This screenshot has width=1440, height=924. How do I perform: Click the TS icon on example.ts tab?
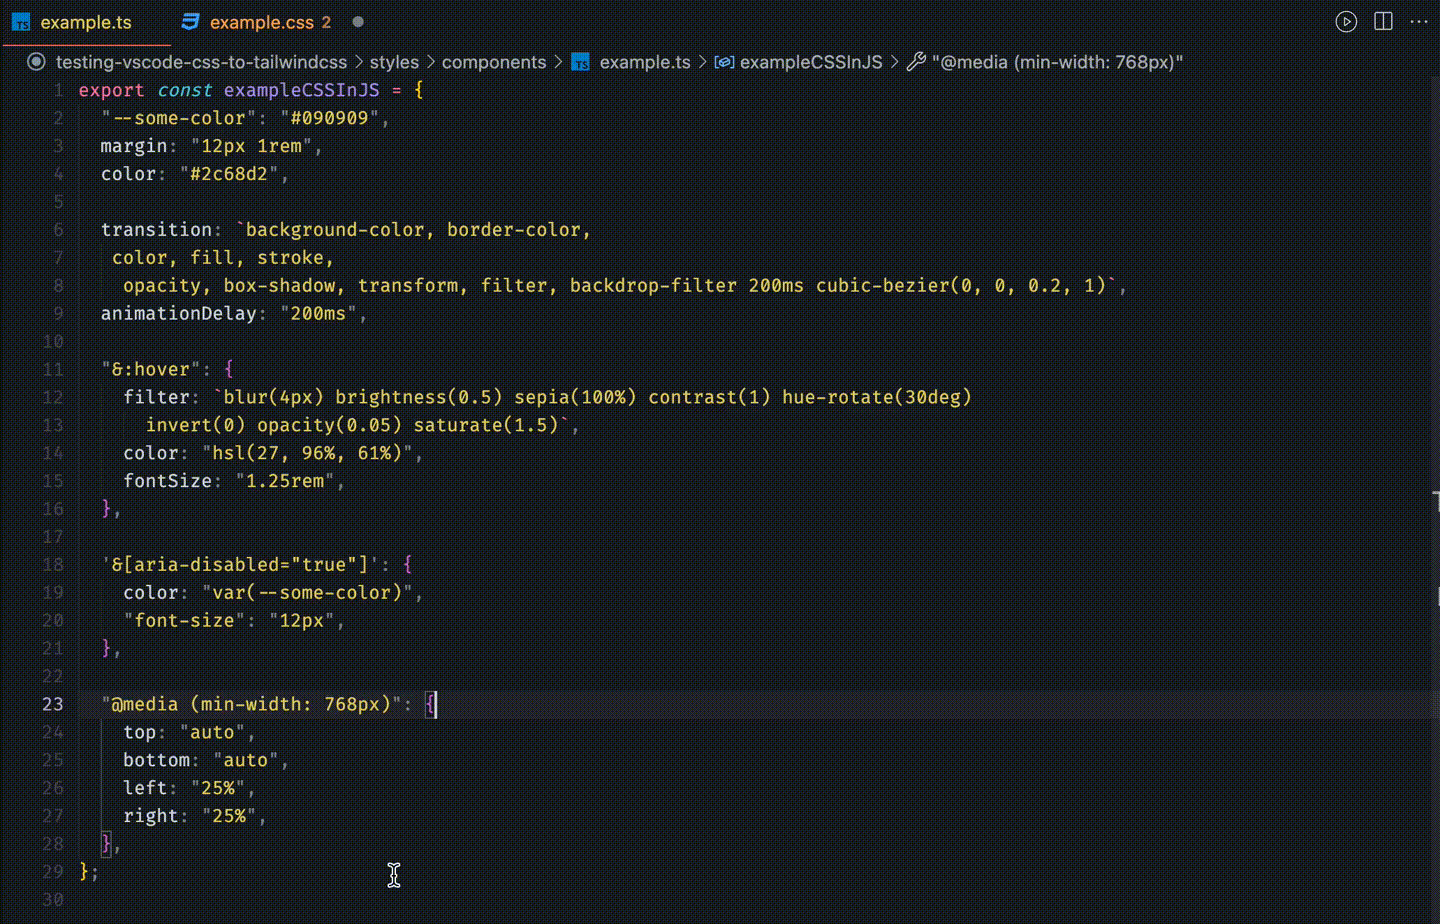[x=22, y=22]
